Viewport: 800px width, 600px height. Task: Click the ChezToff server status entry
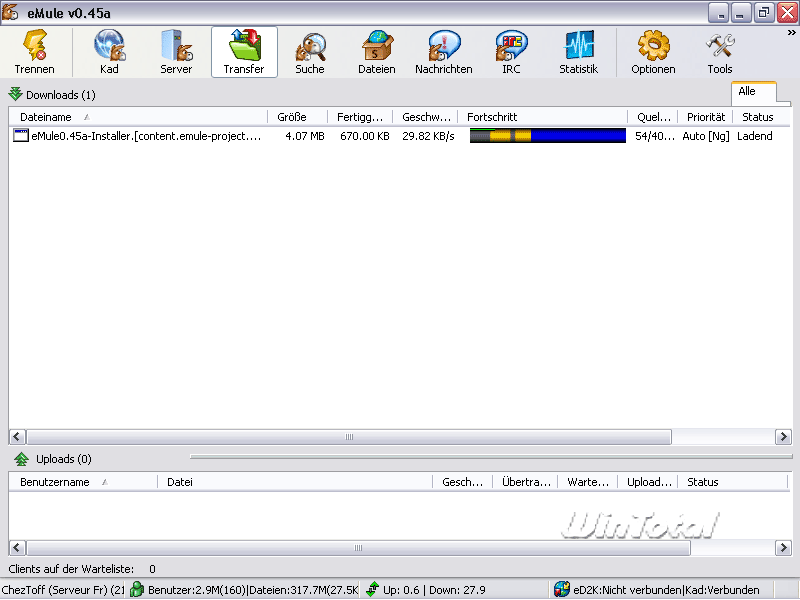point(63,590)
